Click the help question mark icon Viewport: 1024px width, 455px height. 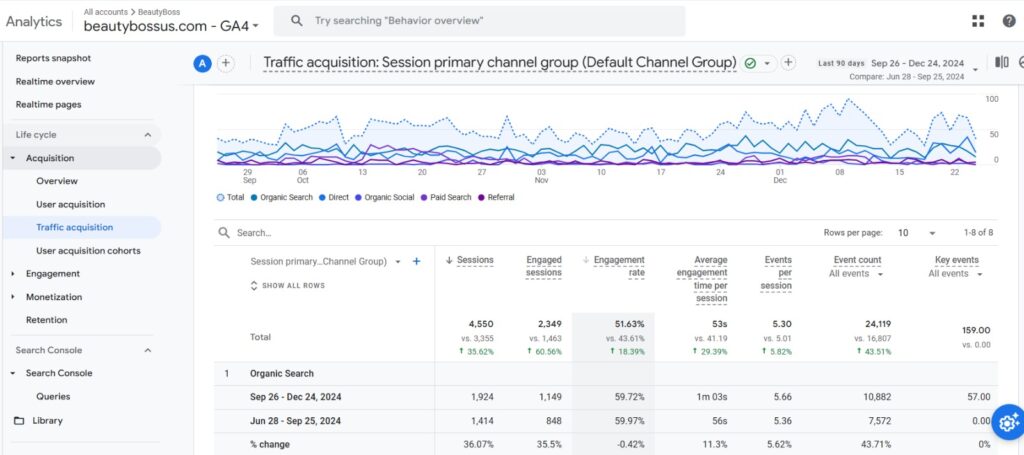click(x=1007, y=21)
